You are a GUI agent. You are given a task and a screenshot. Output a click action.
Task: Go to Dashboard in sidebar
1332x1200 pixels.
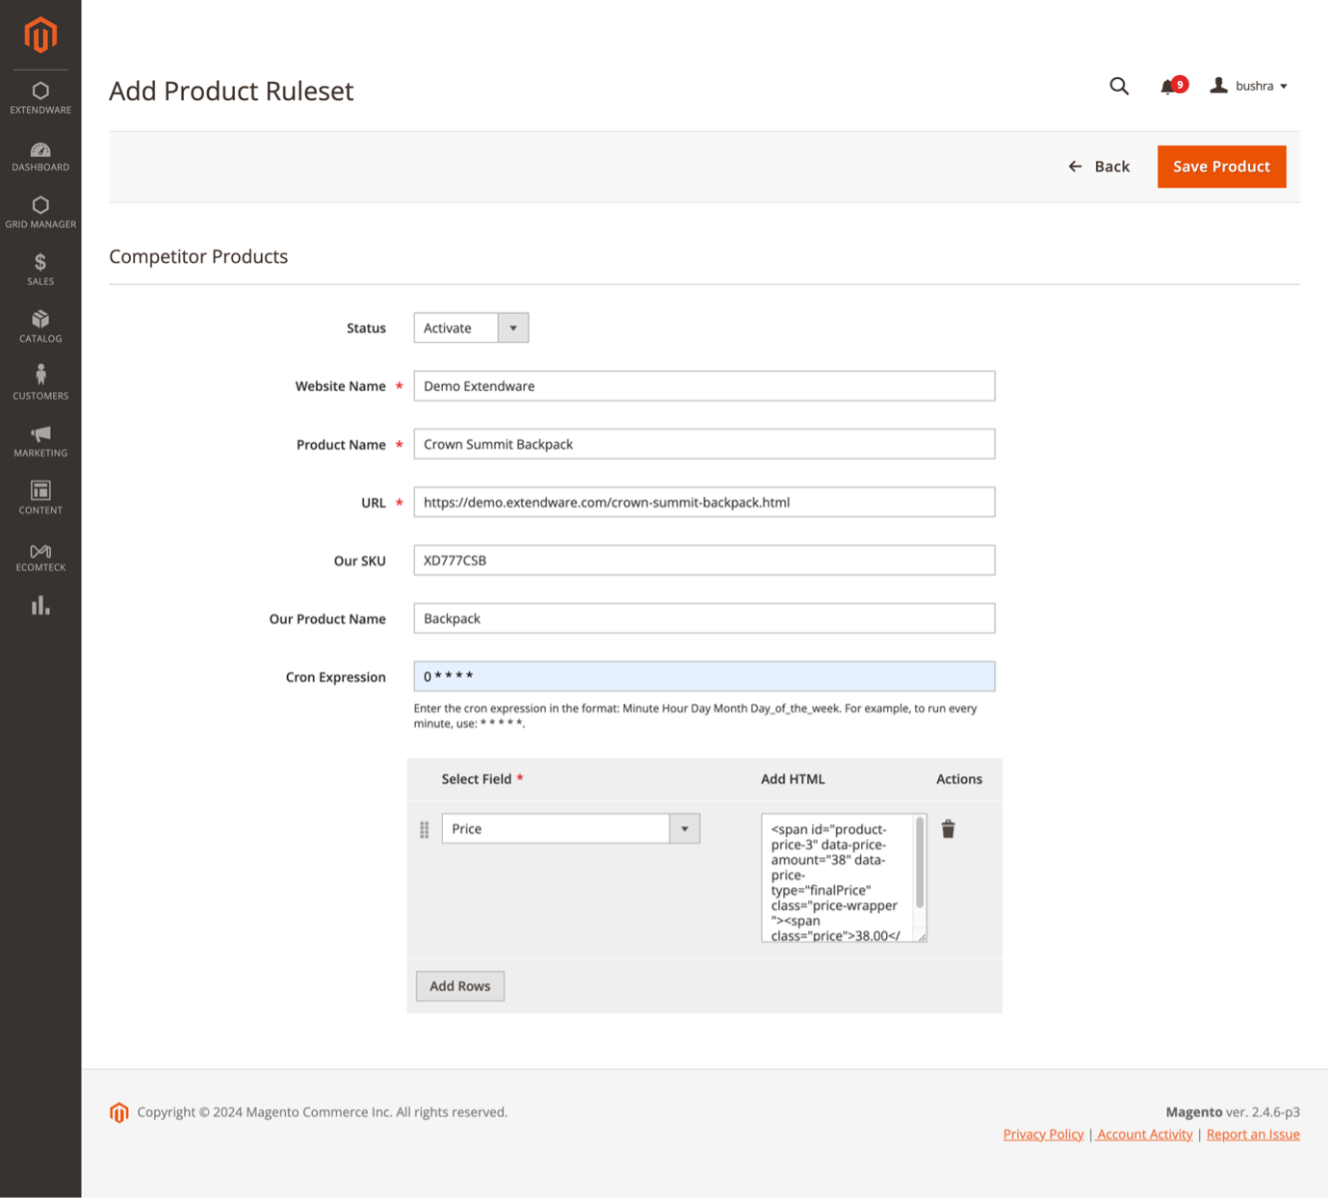40,157
